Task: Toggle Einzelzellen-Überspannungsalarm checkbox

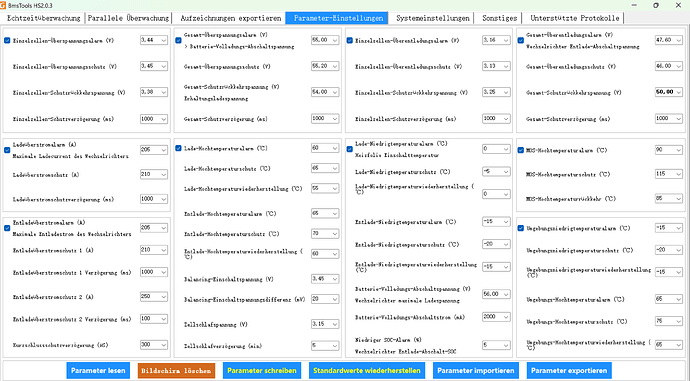Action: 7,40
